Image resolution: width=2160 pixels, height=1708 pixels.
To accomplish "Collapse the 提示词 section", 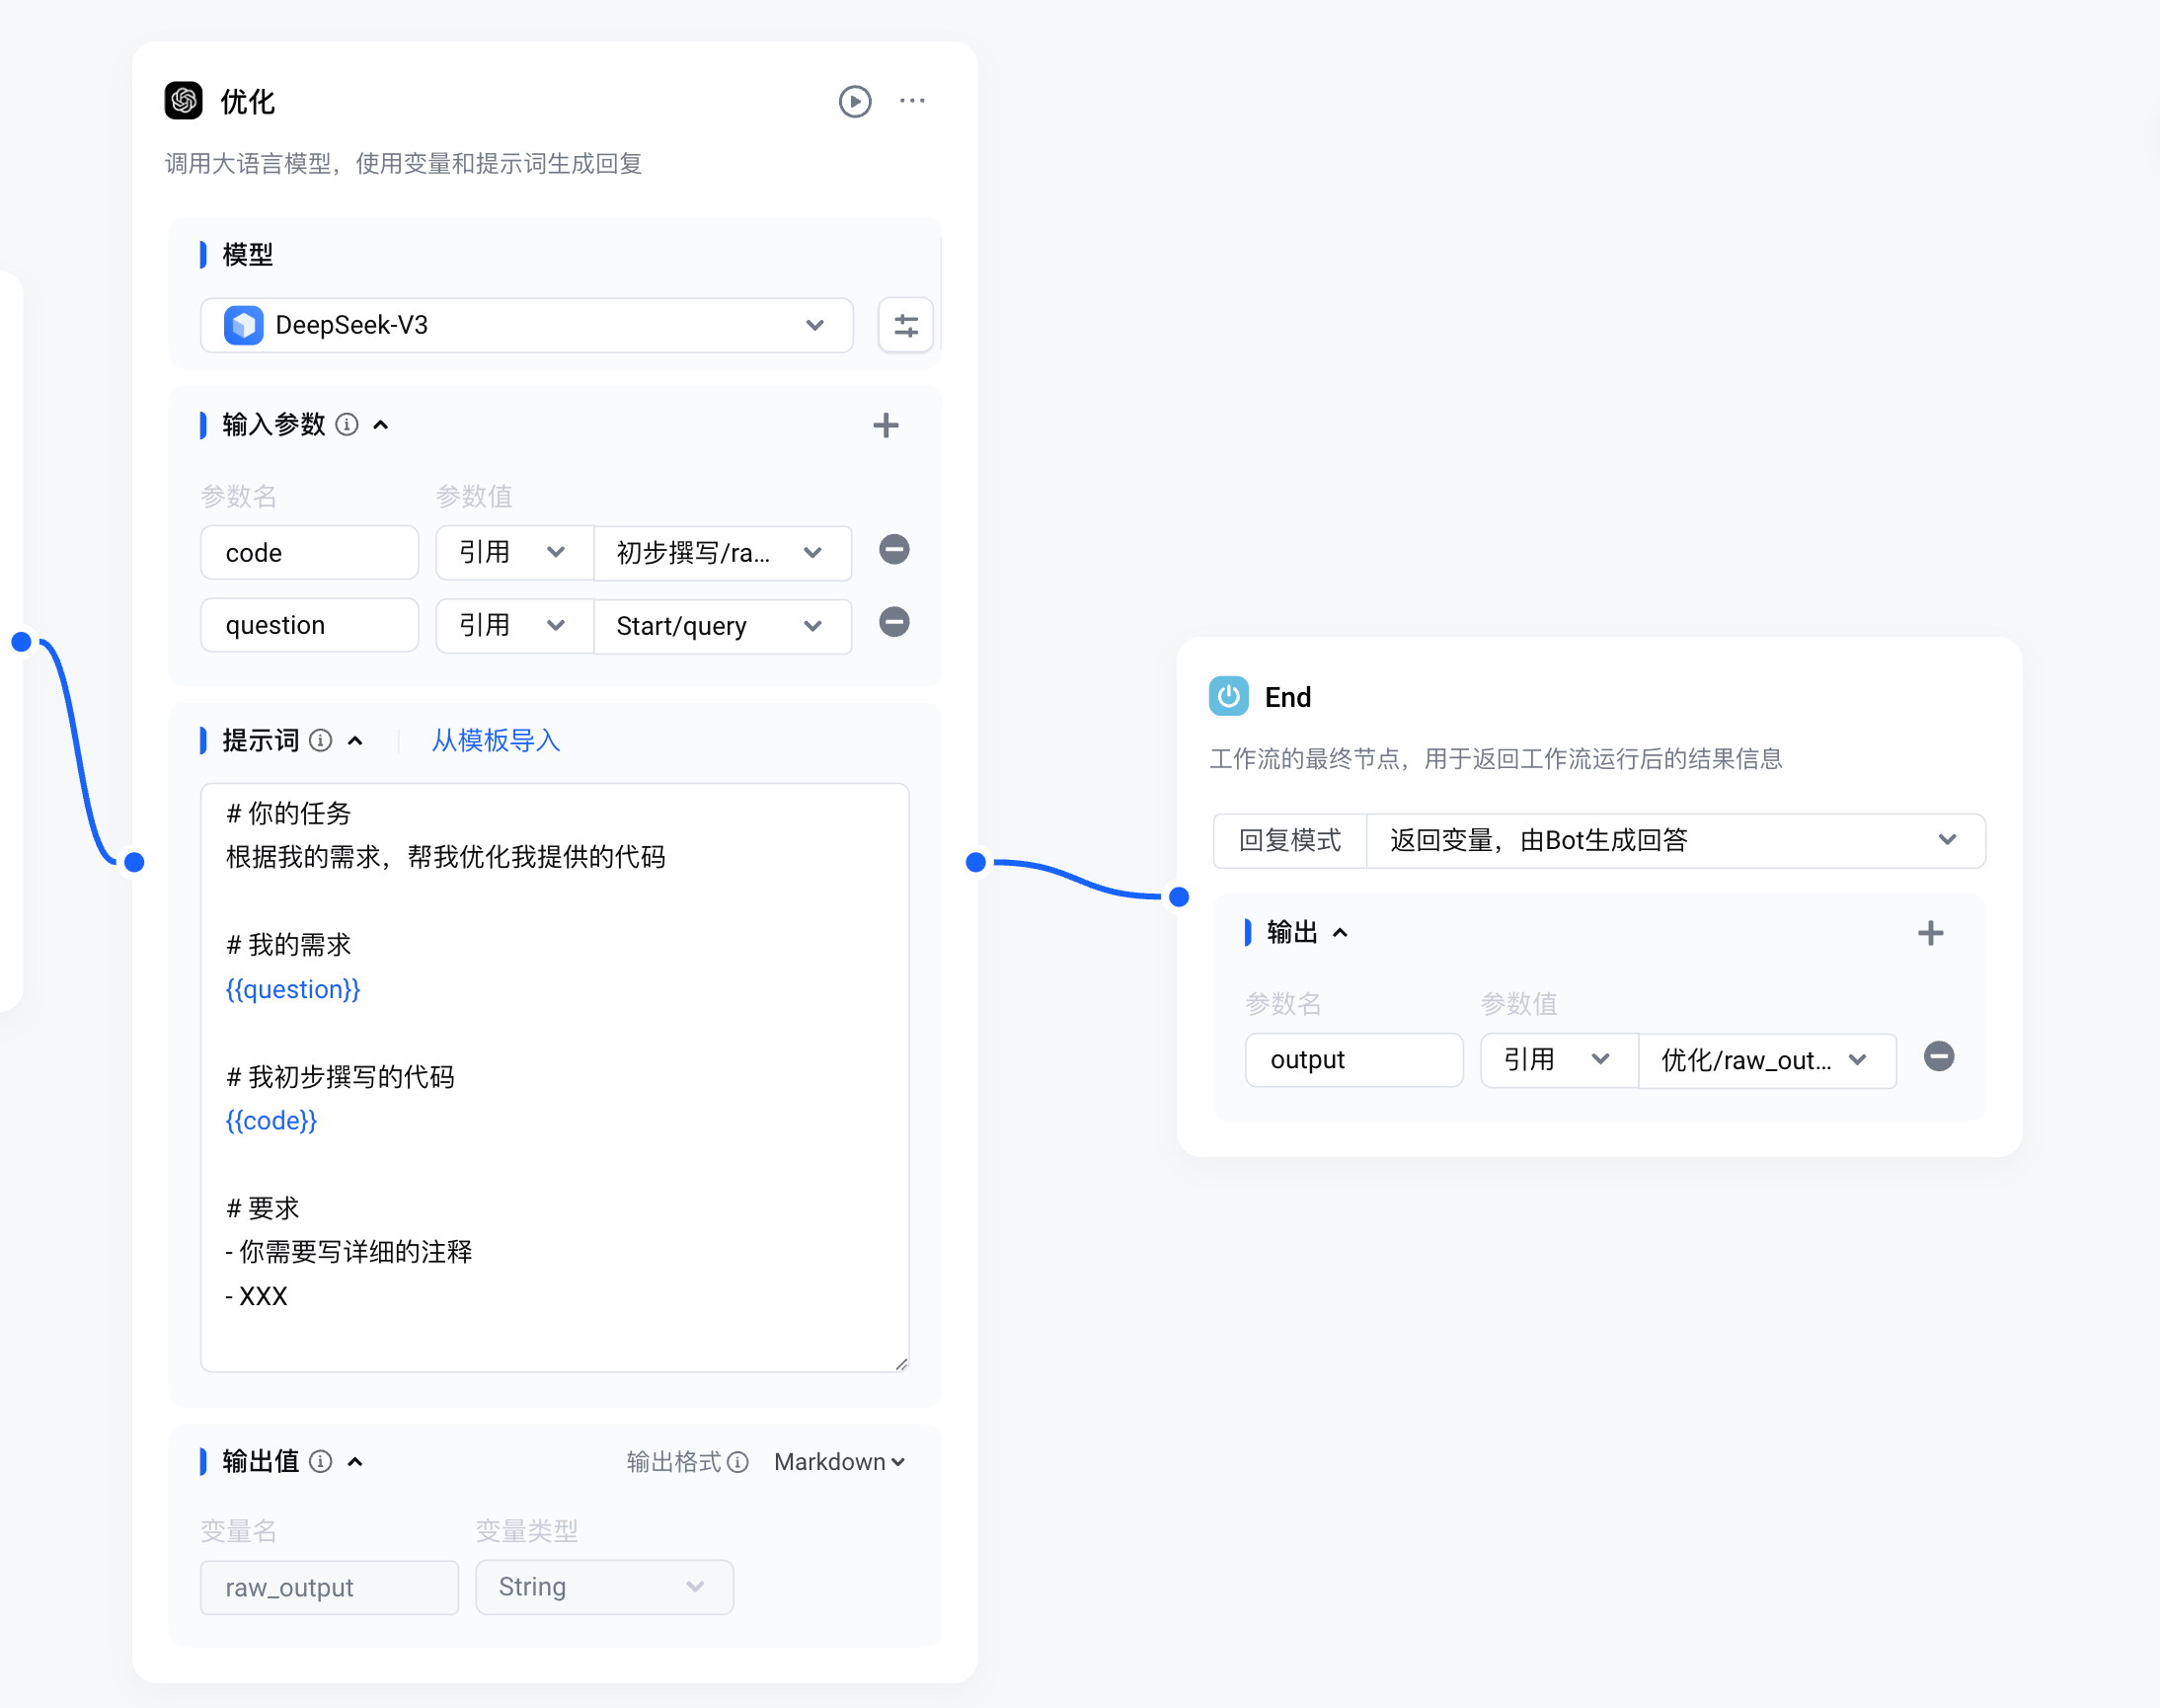I will 355,741.
